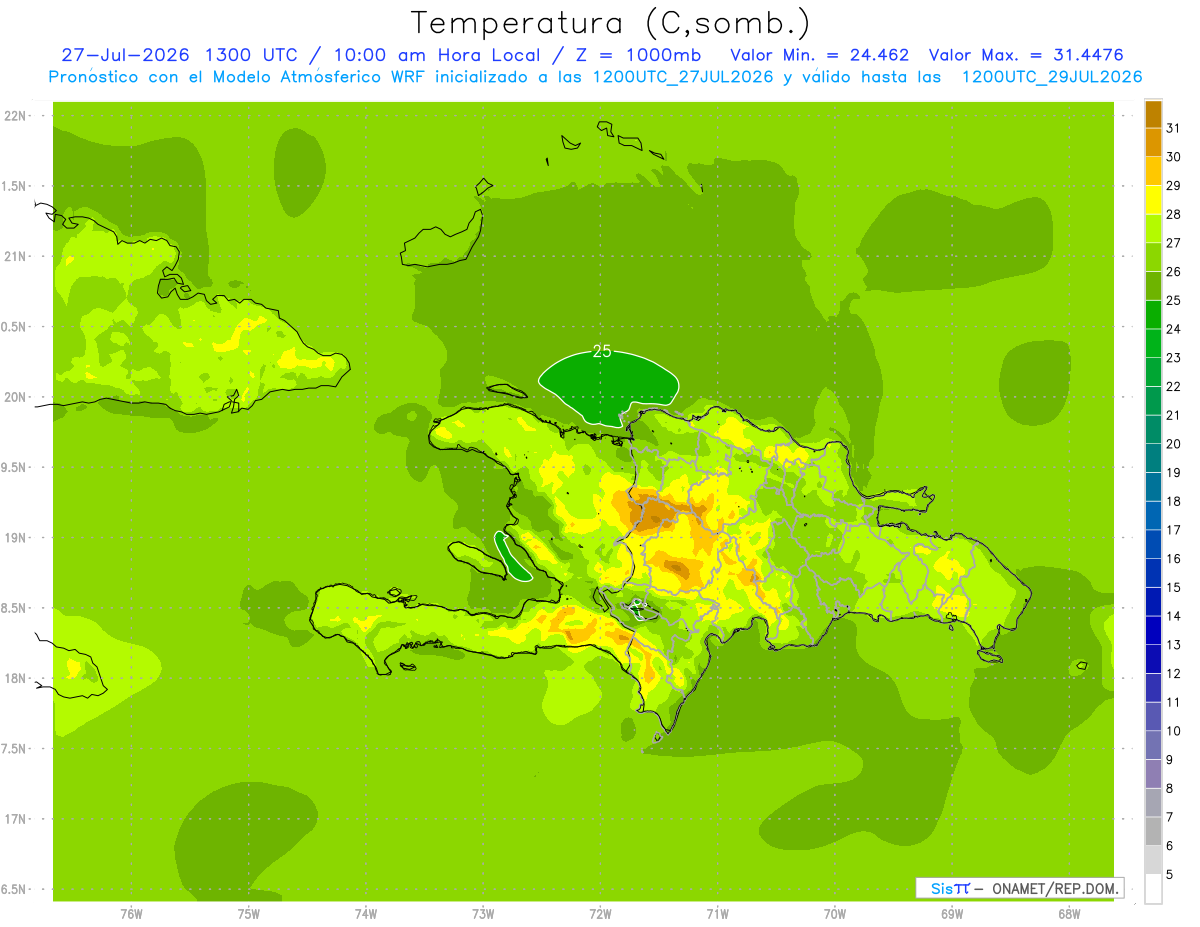Click "Valor Min. = 24.462" in header
Screen dimensions: 1200x927
point(819,54)
